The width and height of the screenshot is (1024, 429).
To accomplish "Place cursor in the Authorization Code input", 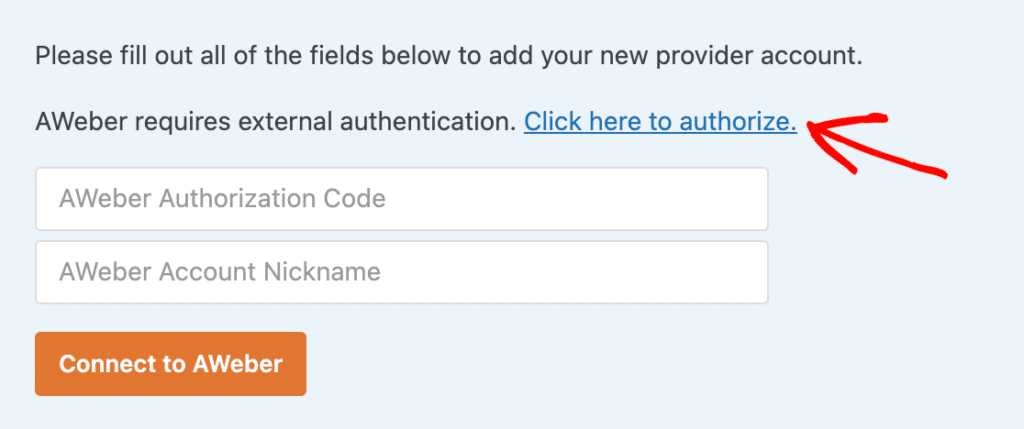I will point(401,199).
